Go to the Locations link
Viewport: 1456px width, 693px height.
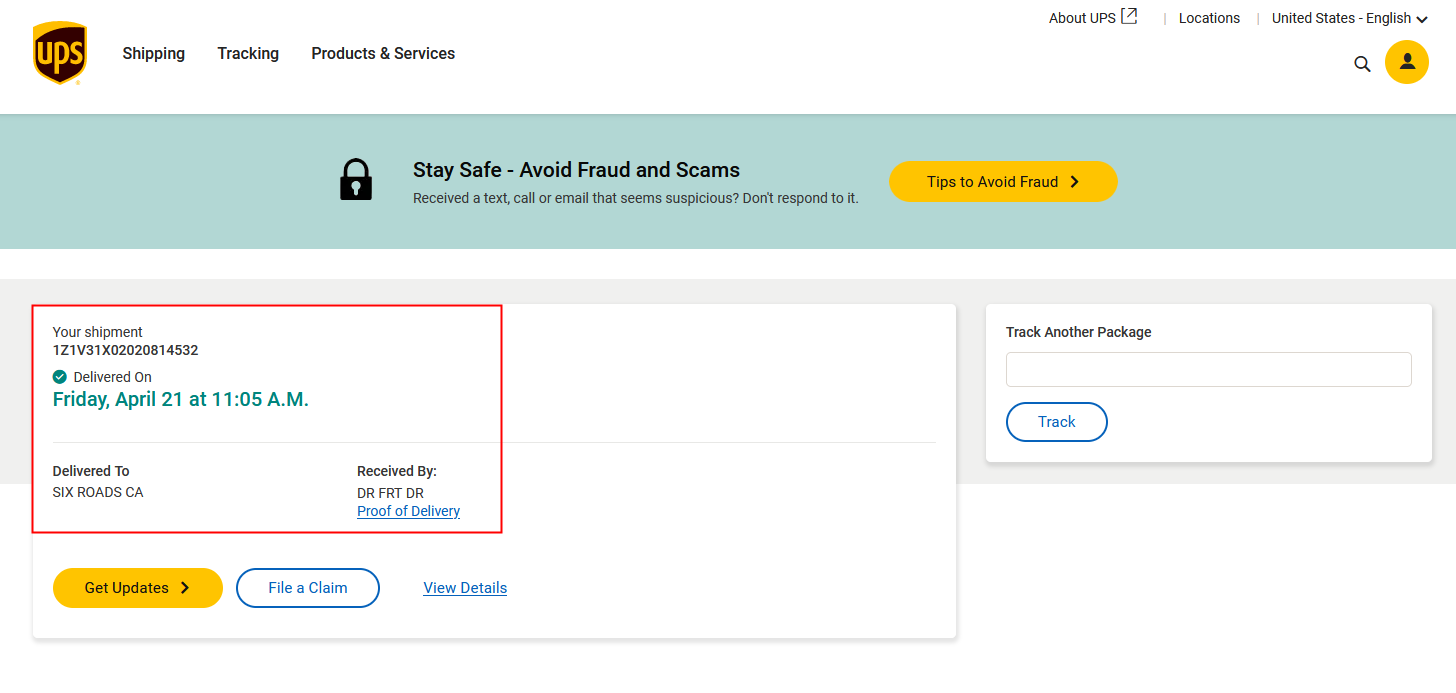(x=1209, y=18)
